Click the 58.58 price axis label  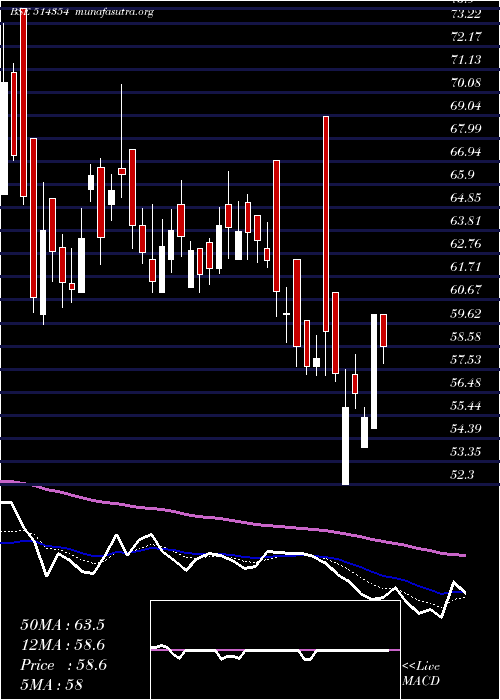coord(467,337)
